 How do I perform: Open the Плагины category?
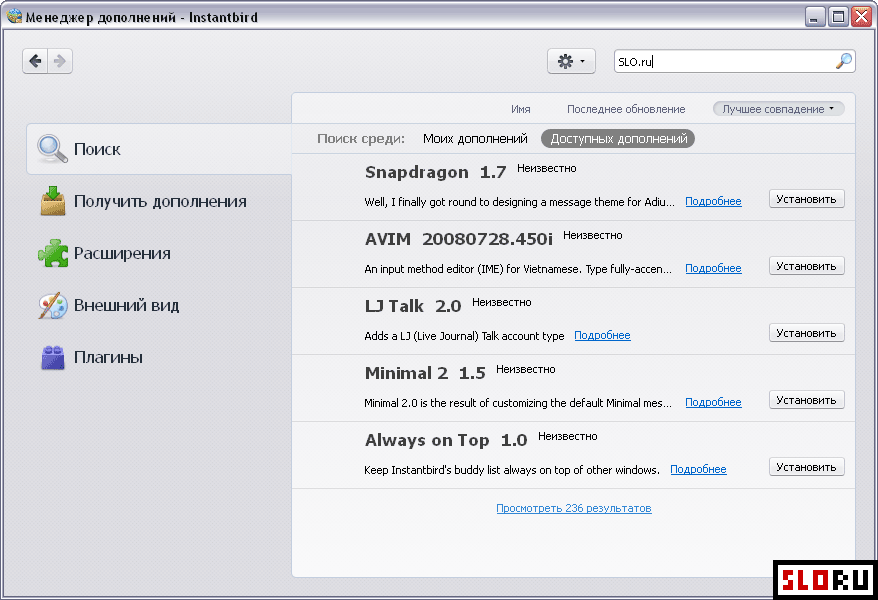pyautogui.click(x=159, y=357)
